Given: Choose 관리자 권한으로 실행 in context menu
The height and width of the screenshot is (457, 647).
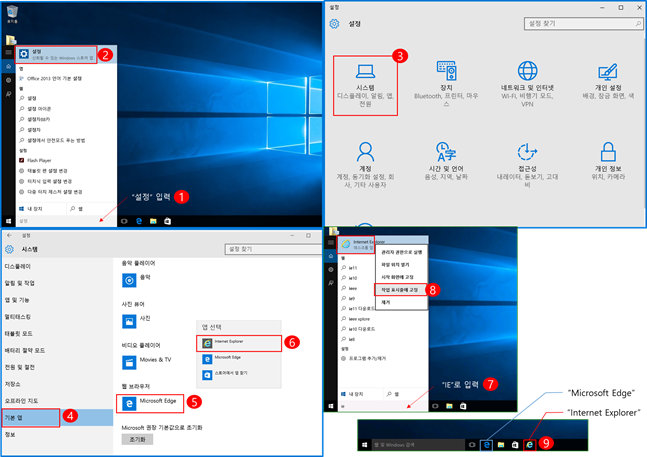Looking at the screenshot, I should [401, 252].
